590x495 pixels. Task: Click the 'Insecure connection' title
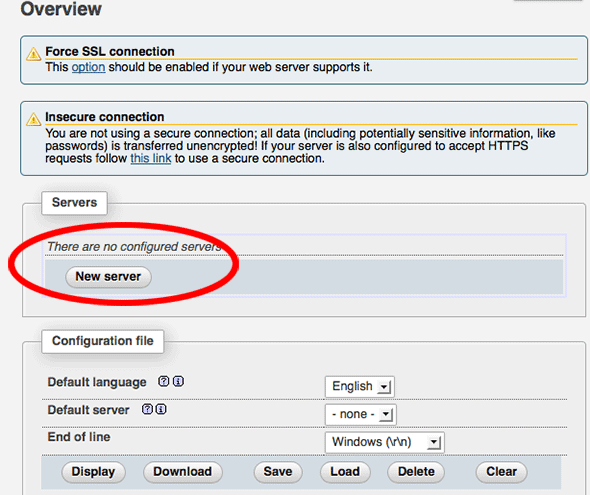click(x=105, y=117)
